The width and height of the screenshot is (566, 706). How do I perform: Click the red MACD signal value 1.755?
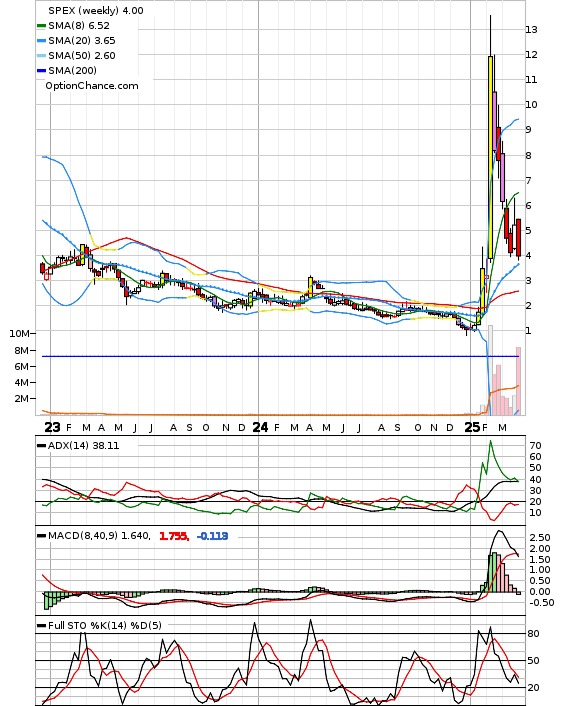(x=174, y=536)
